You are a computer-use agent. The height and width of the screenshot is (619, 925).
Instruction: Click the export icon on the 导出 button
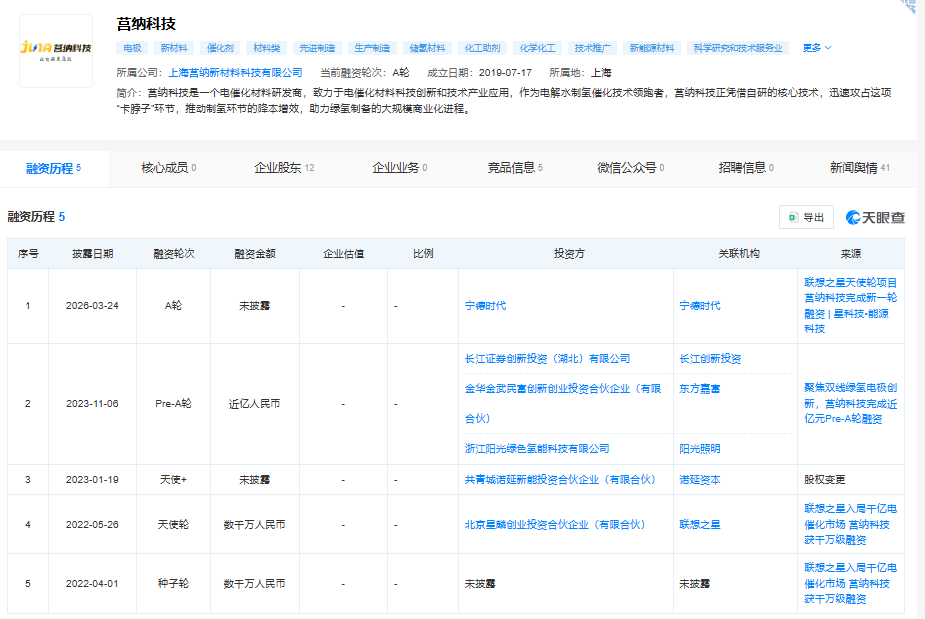793,217
